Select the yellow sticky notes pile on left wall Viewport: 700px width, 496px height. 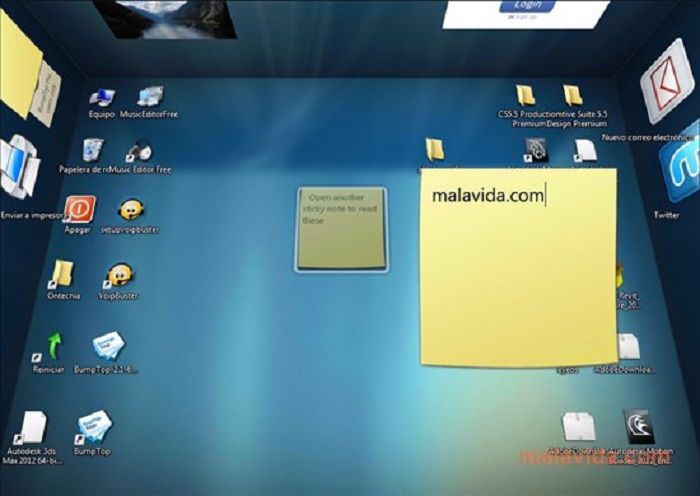click(x=21, y=66)
